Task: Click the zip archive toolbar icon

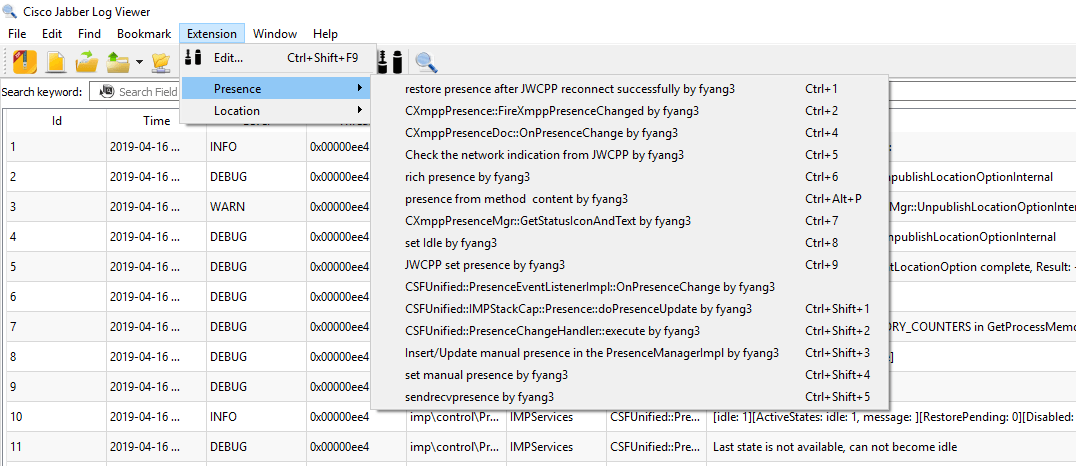Action: click(x=25, y=62)
